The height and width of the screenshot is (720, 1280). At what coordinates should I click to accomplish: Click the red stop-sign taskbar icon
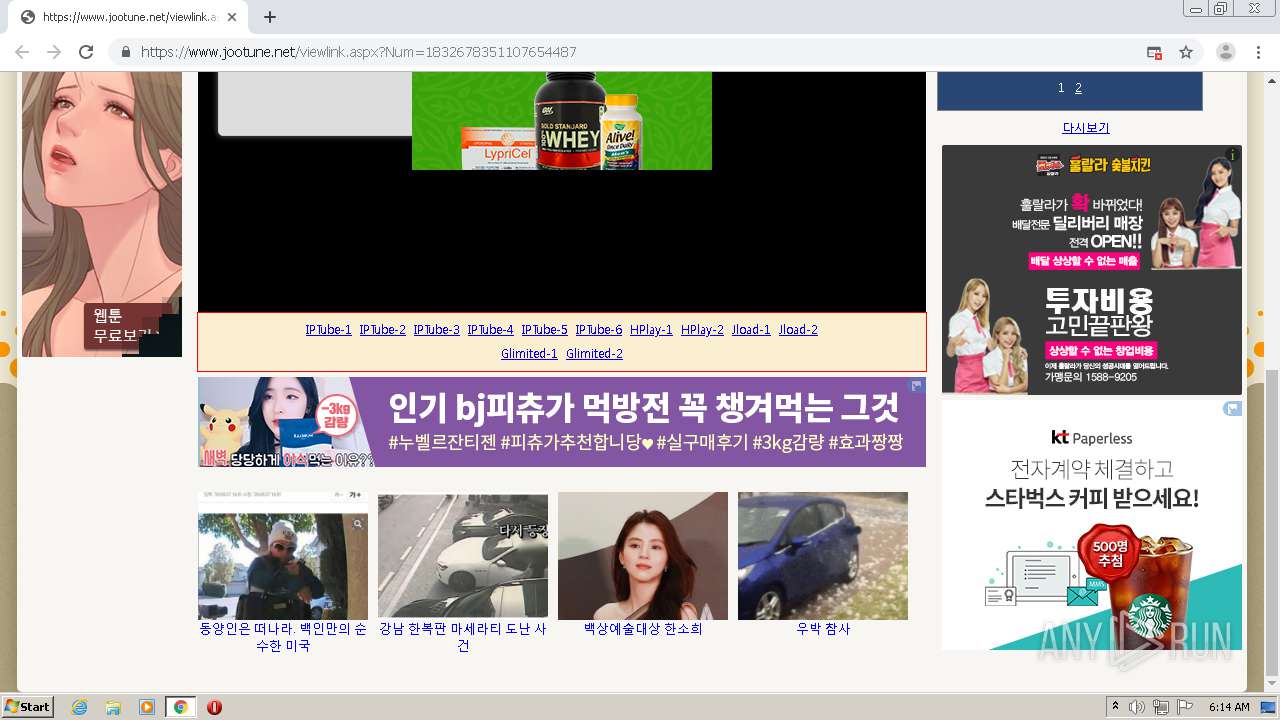(214, 707)
